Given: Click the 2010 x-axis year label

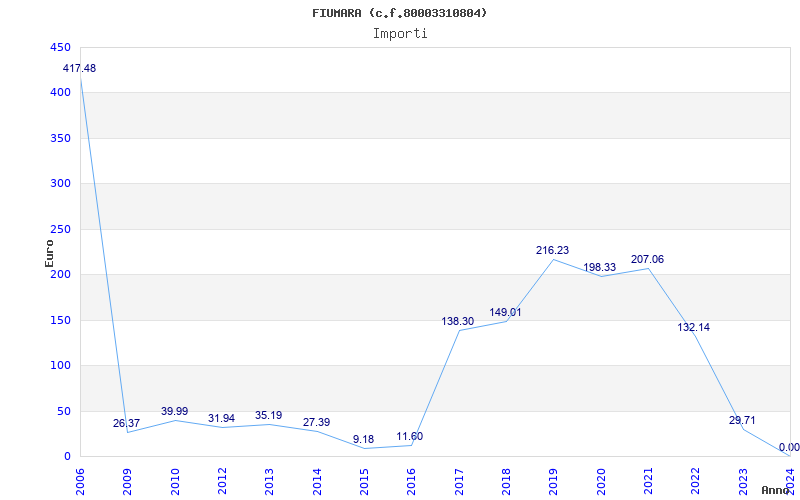Looking at the screenshot, I should 175,481.
